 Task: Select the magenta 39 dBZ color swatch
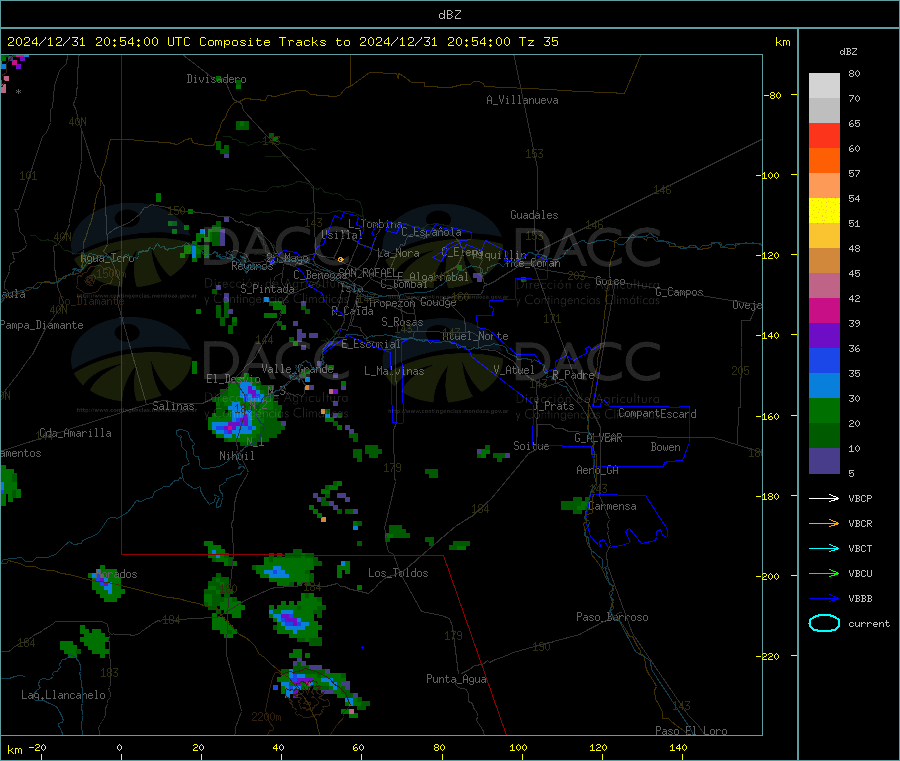[824, 310]
